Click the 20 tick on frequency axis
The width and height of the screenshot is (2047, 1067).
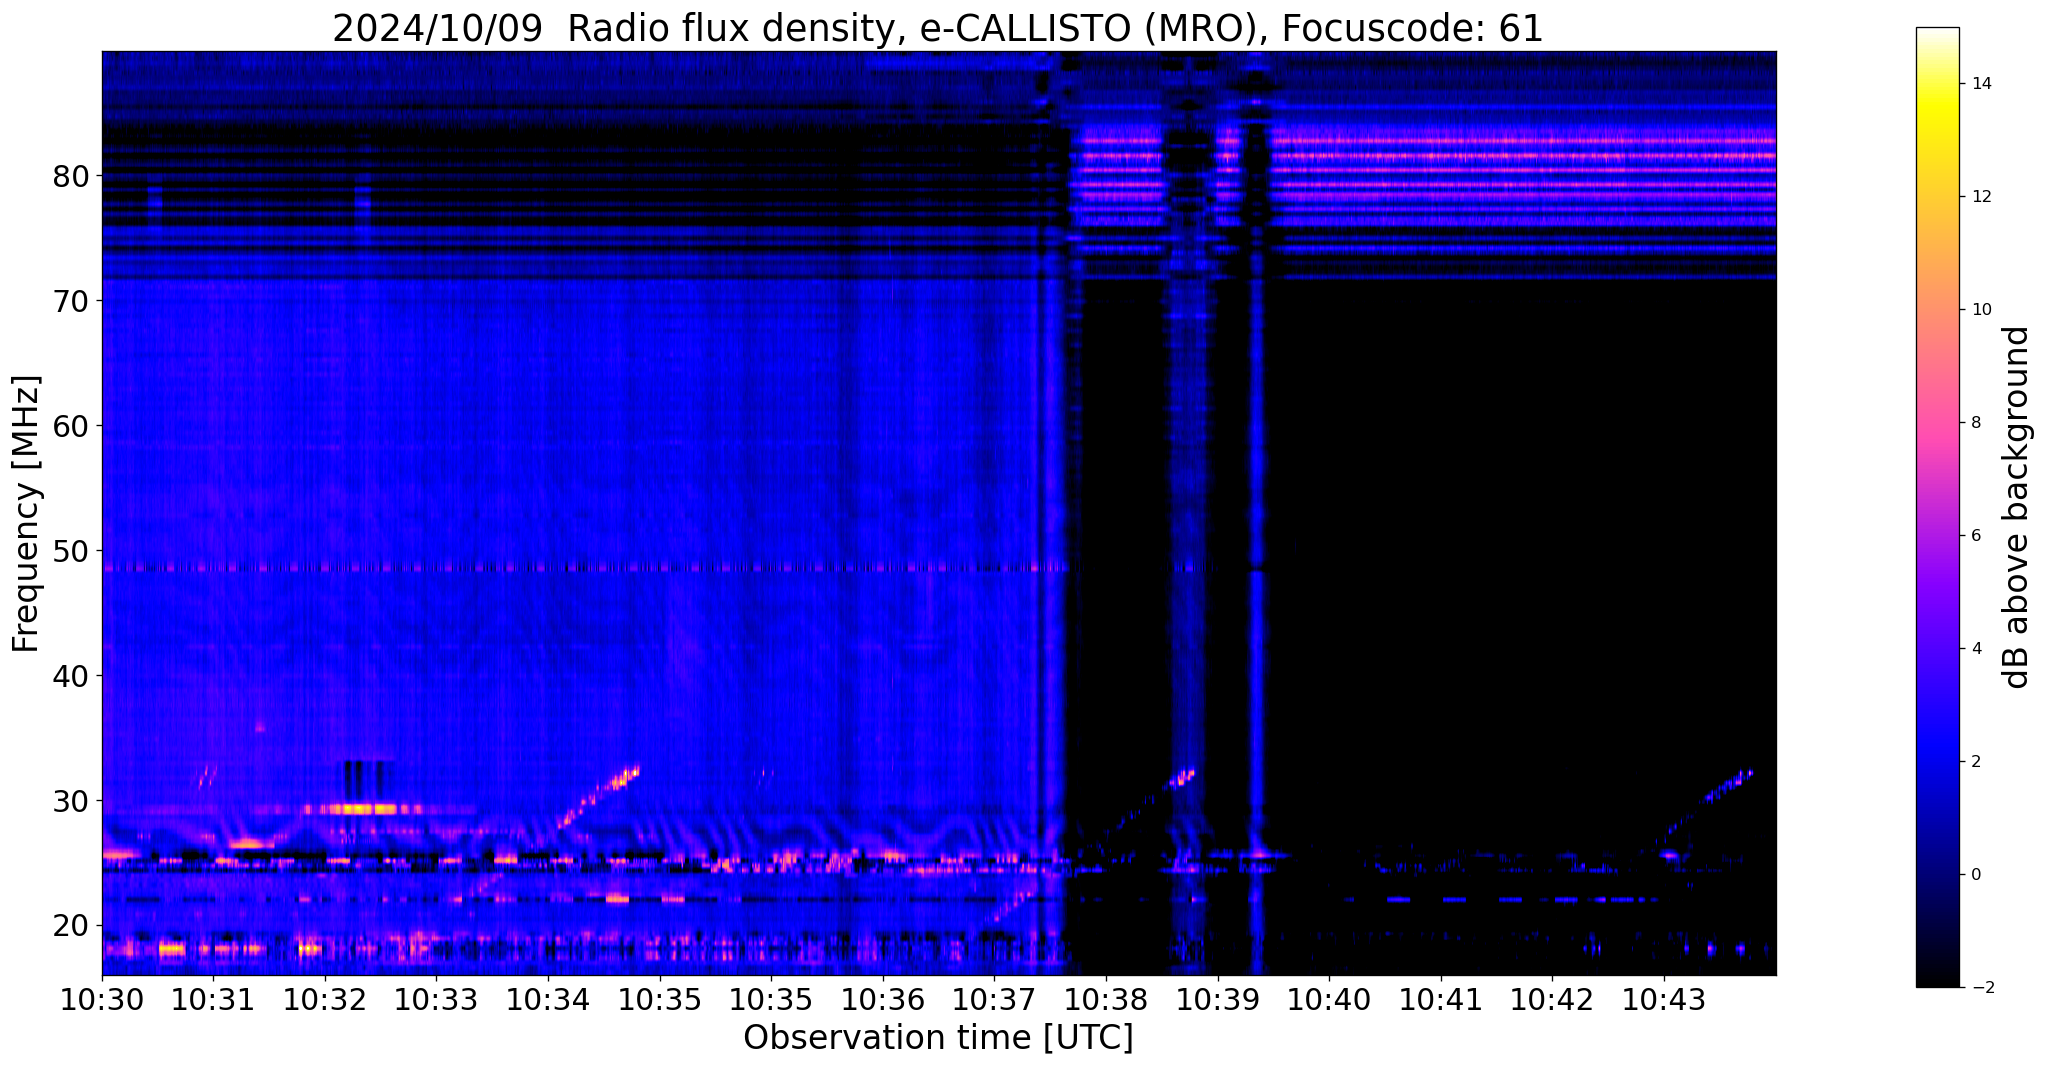tap(71, 927)
